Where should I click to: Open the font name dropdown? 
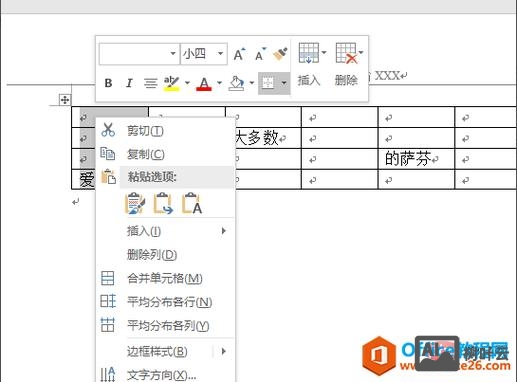pos(173,53)
